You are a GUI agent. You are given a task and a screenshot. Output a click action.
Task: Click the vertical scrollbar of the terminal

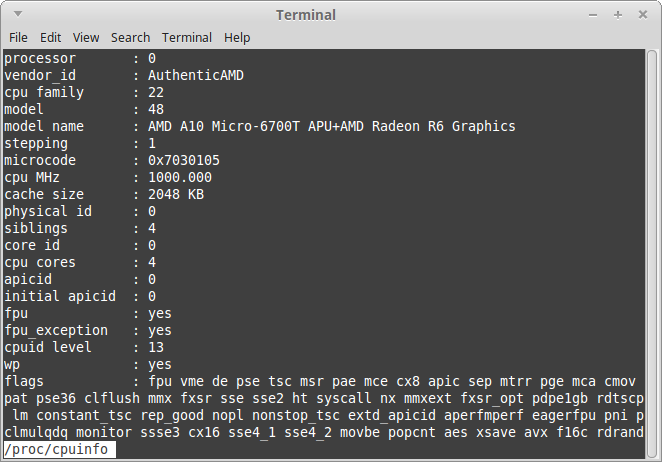tap(652, 253)
